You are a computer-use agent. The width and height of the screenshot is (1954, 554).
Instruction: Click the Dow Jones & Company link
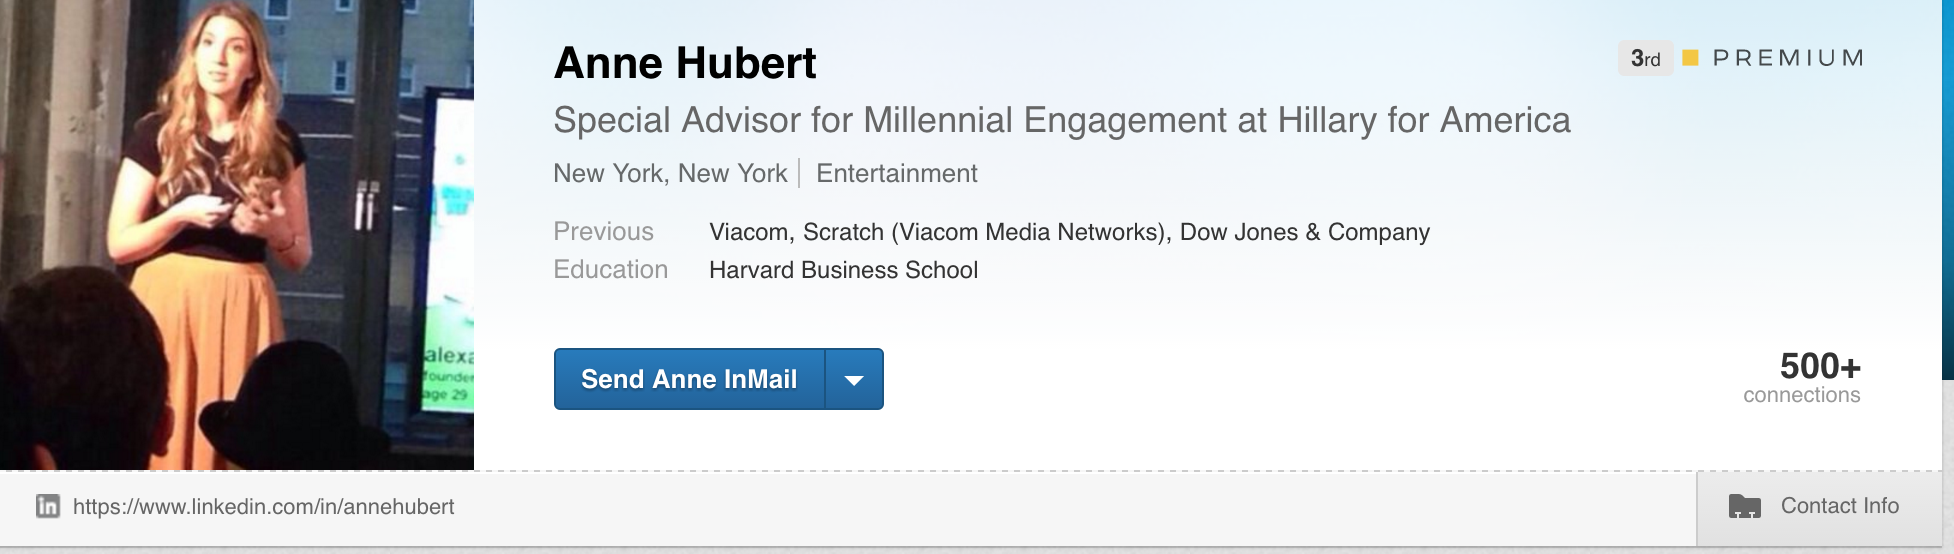pos(1305,232)
